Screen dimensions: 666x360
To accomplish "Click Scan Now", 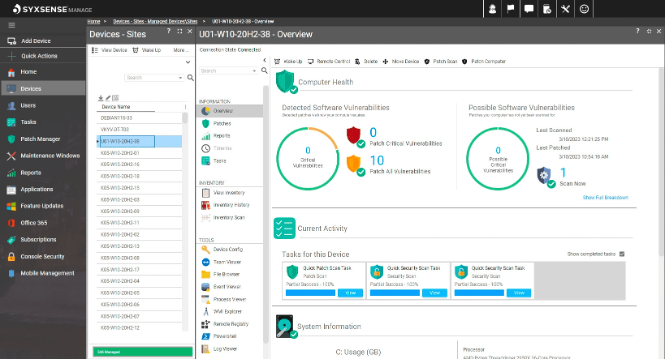I will pos(573,183).
